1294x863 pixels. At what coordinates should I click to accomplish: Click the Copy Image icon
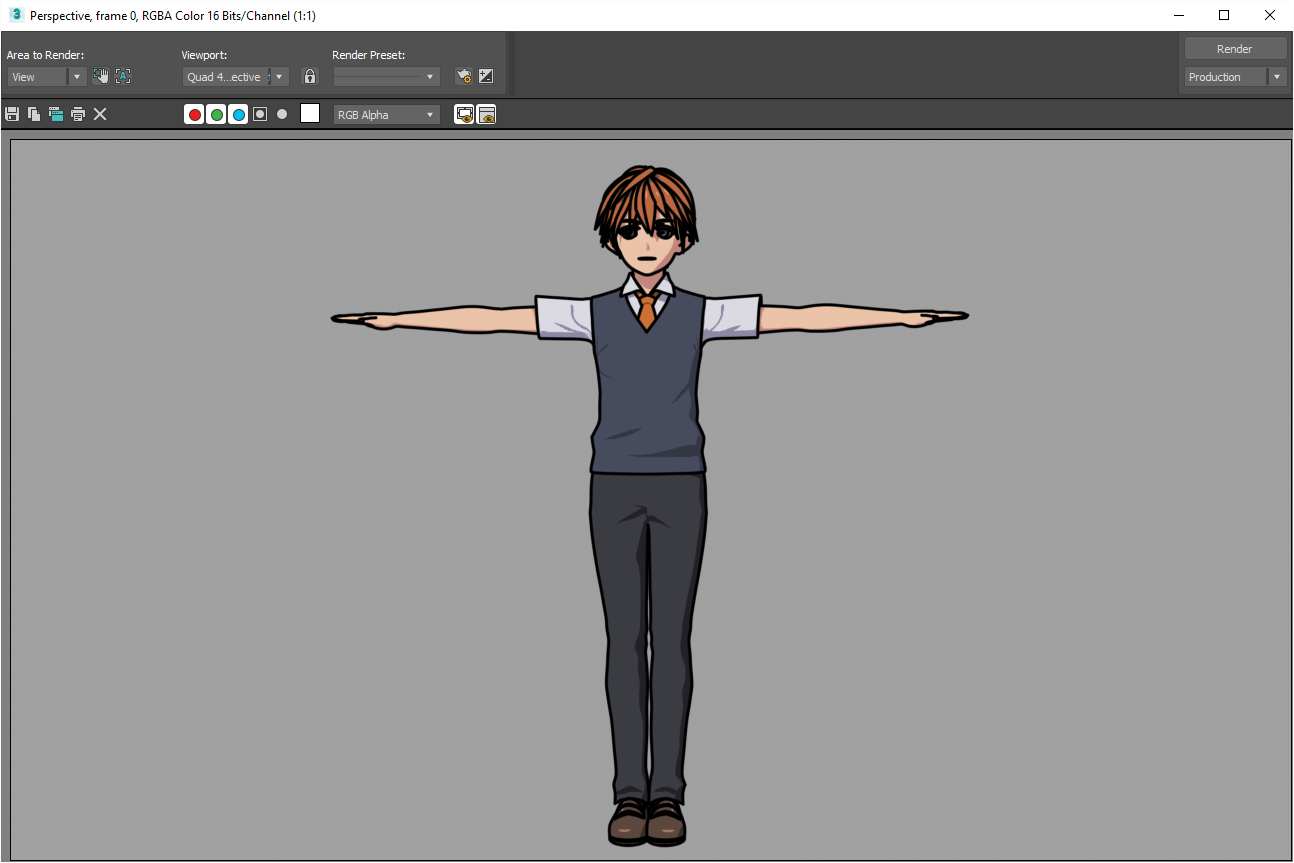[34, 115]
